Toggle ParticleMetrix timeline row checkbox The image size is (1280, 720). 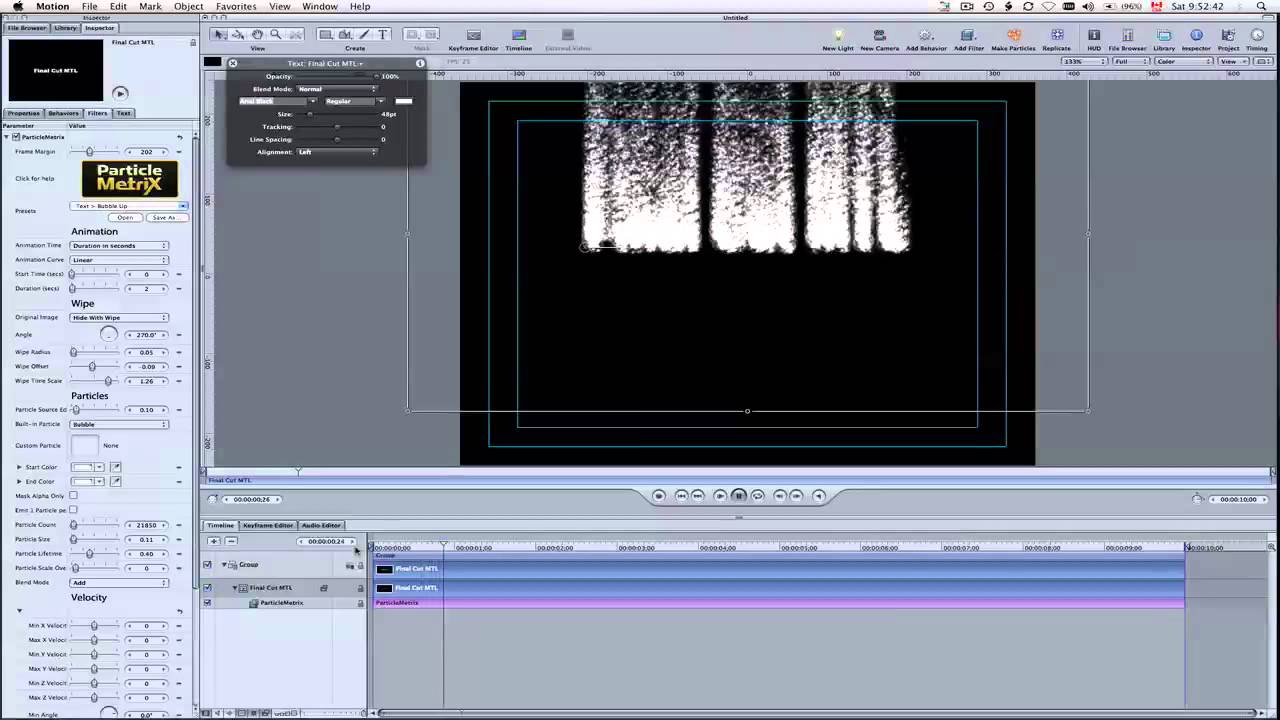(x=207, y=602)
